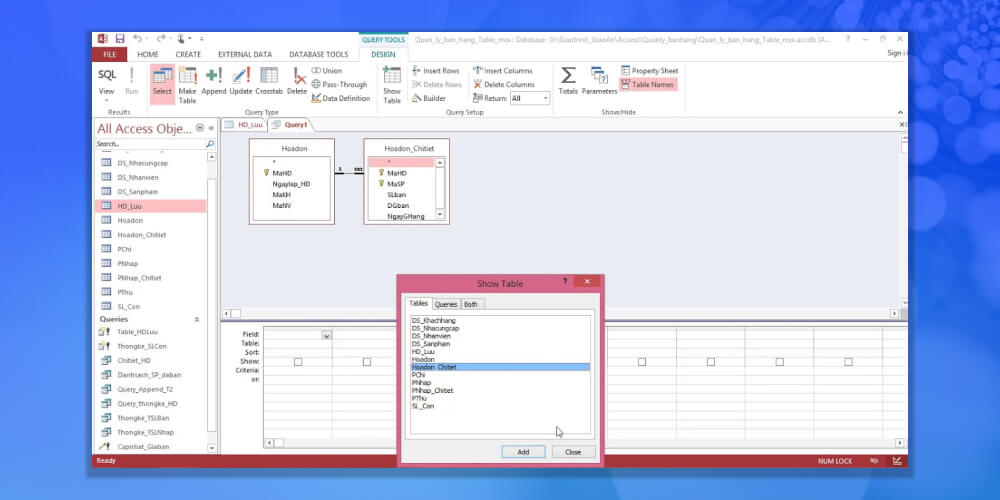Click the Close button in the Show Table dialog
The height and width of the screenshot is (500, 1000).
coord(573,452)
